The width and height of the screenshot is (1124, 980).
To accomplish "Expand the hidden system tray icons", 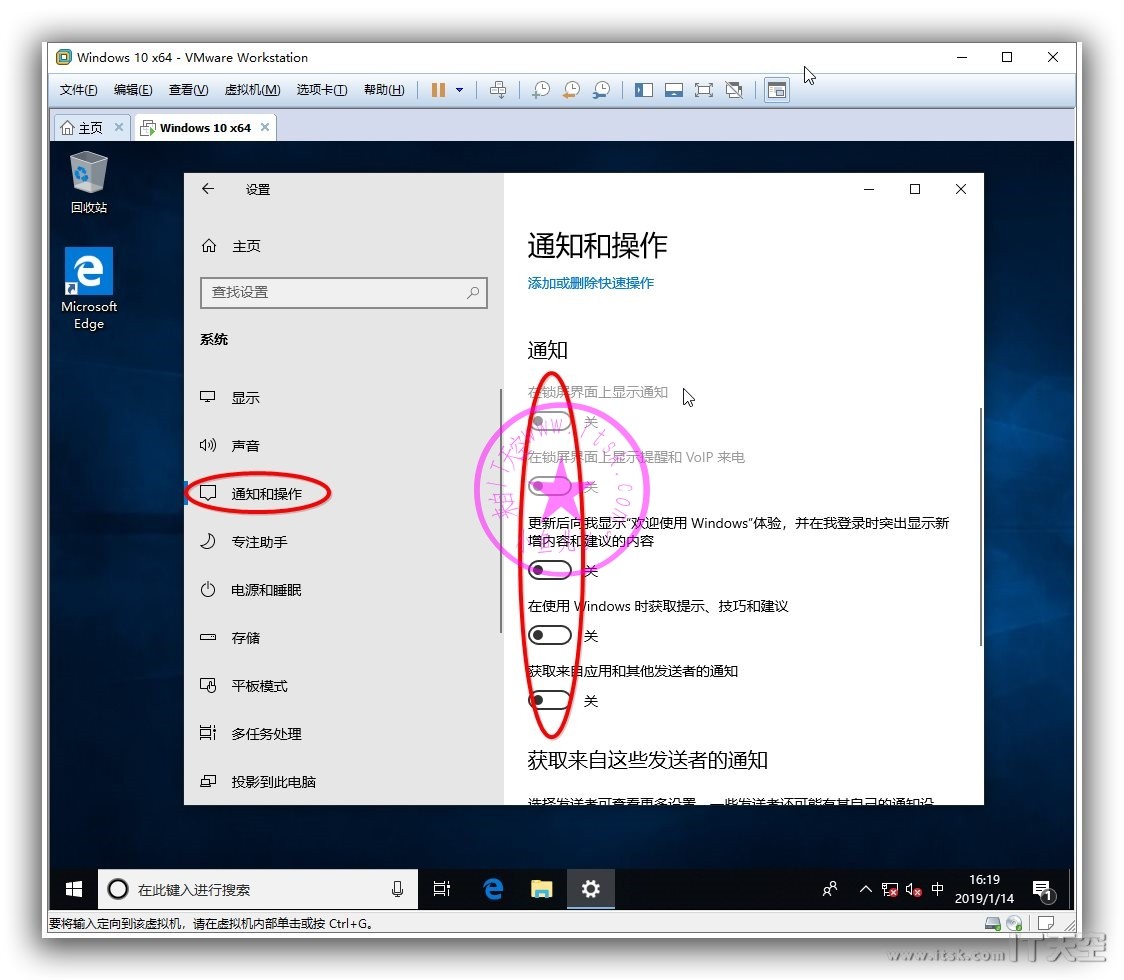I will click(x=865, y=890).
